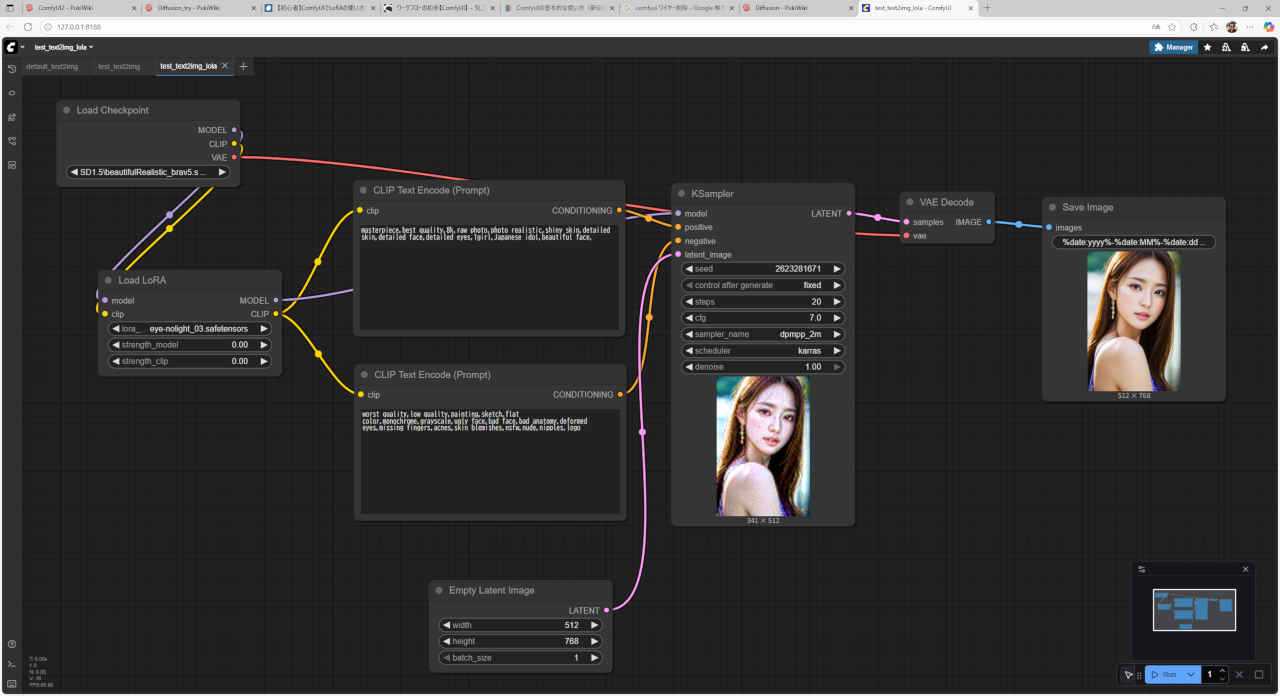The width and height of the screenshot is (1280, 696).
Task: Click the star icon beside Manager
Action: coord(1208,47)
